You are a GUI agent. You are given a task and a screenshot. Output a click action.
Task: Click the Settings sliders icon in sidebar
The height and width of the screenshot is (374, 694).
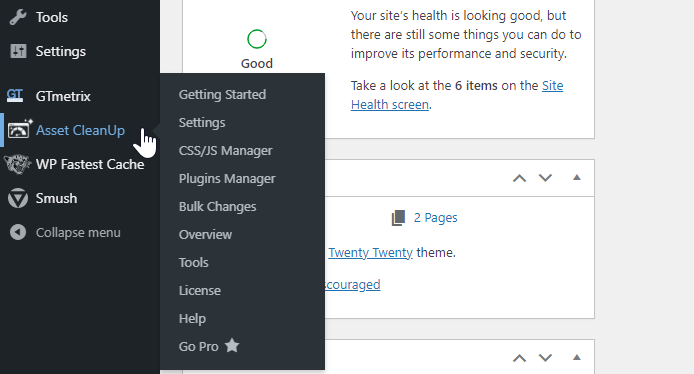tap(18, 51)
